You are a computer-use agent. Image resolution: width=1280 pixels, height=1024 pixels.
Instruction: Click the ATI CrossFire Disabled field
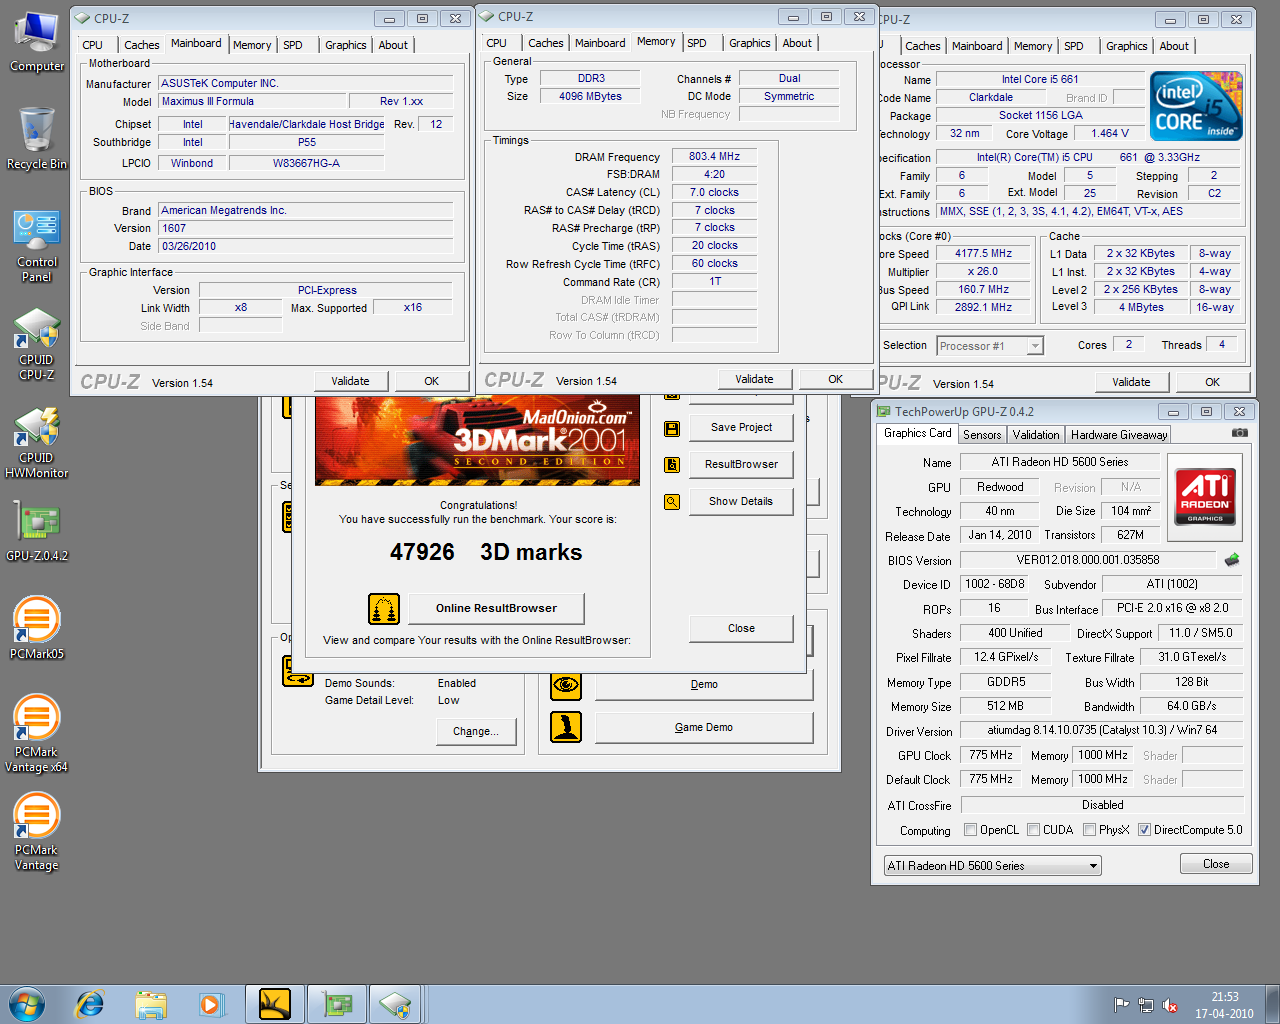tap(1102, 805)
